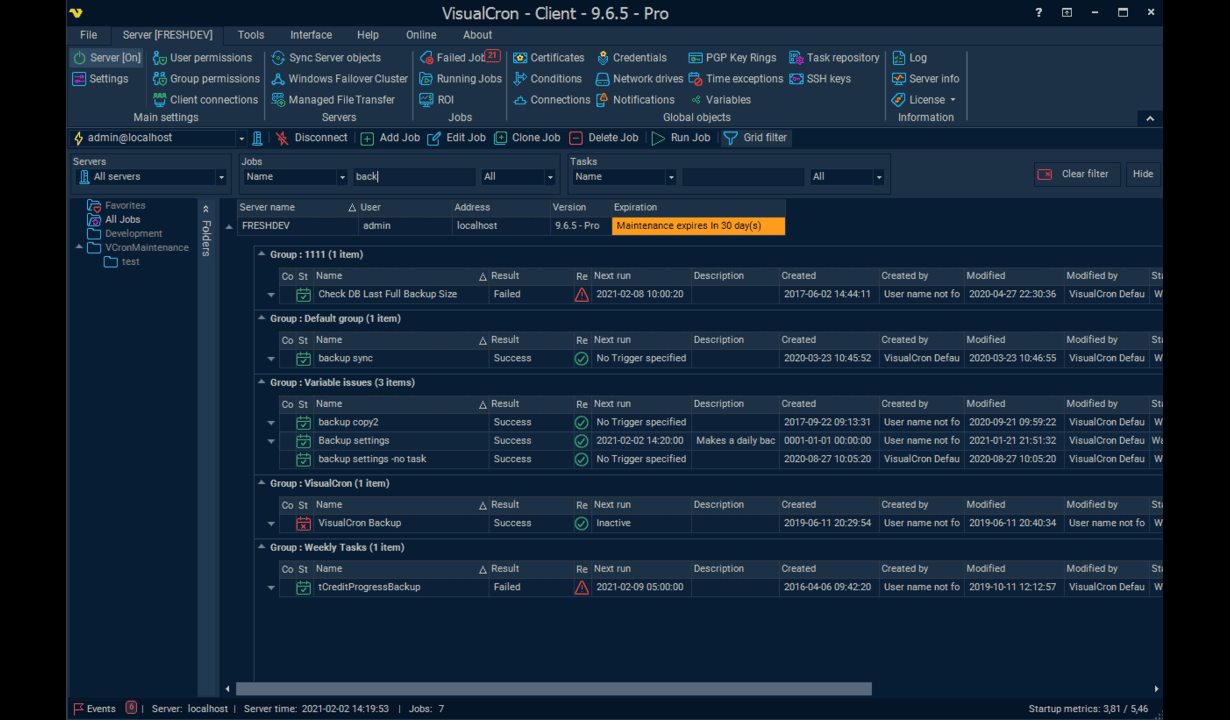Switch to the Interface tab
This screenshot has height=720, width=1230.
(311, 35)
